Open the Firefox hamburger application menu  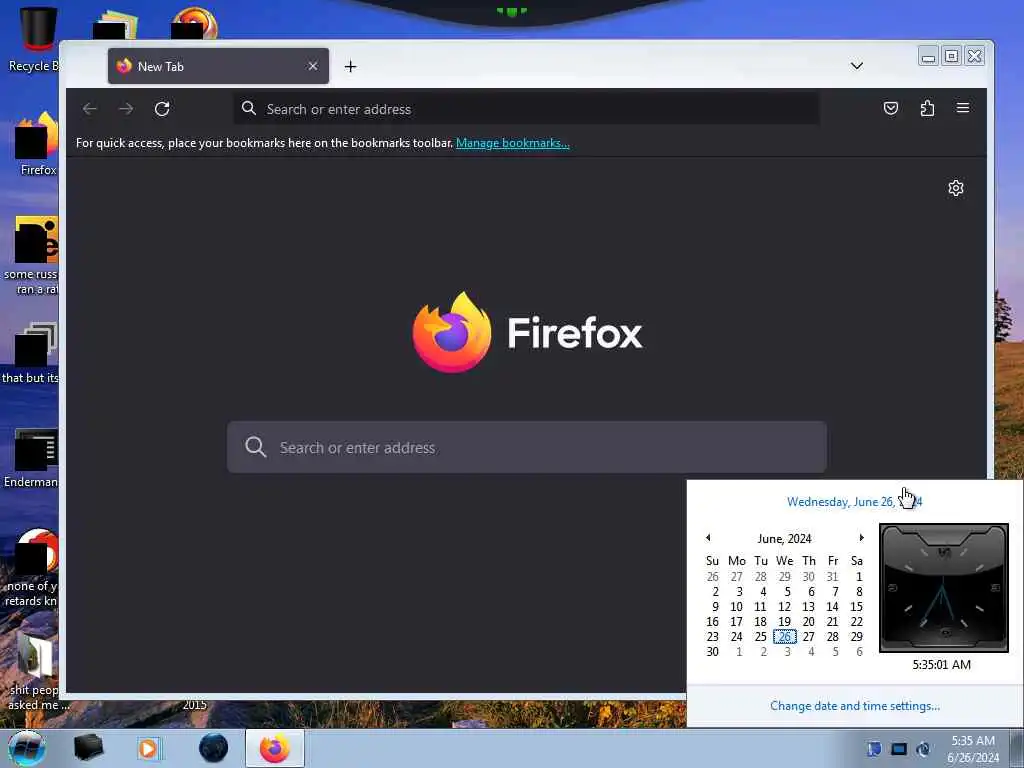tap(963, 108)
